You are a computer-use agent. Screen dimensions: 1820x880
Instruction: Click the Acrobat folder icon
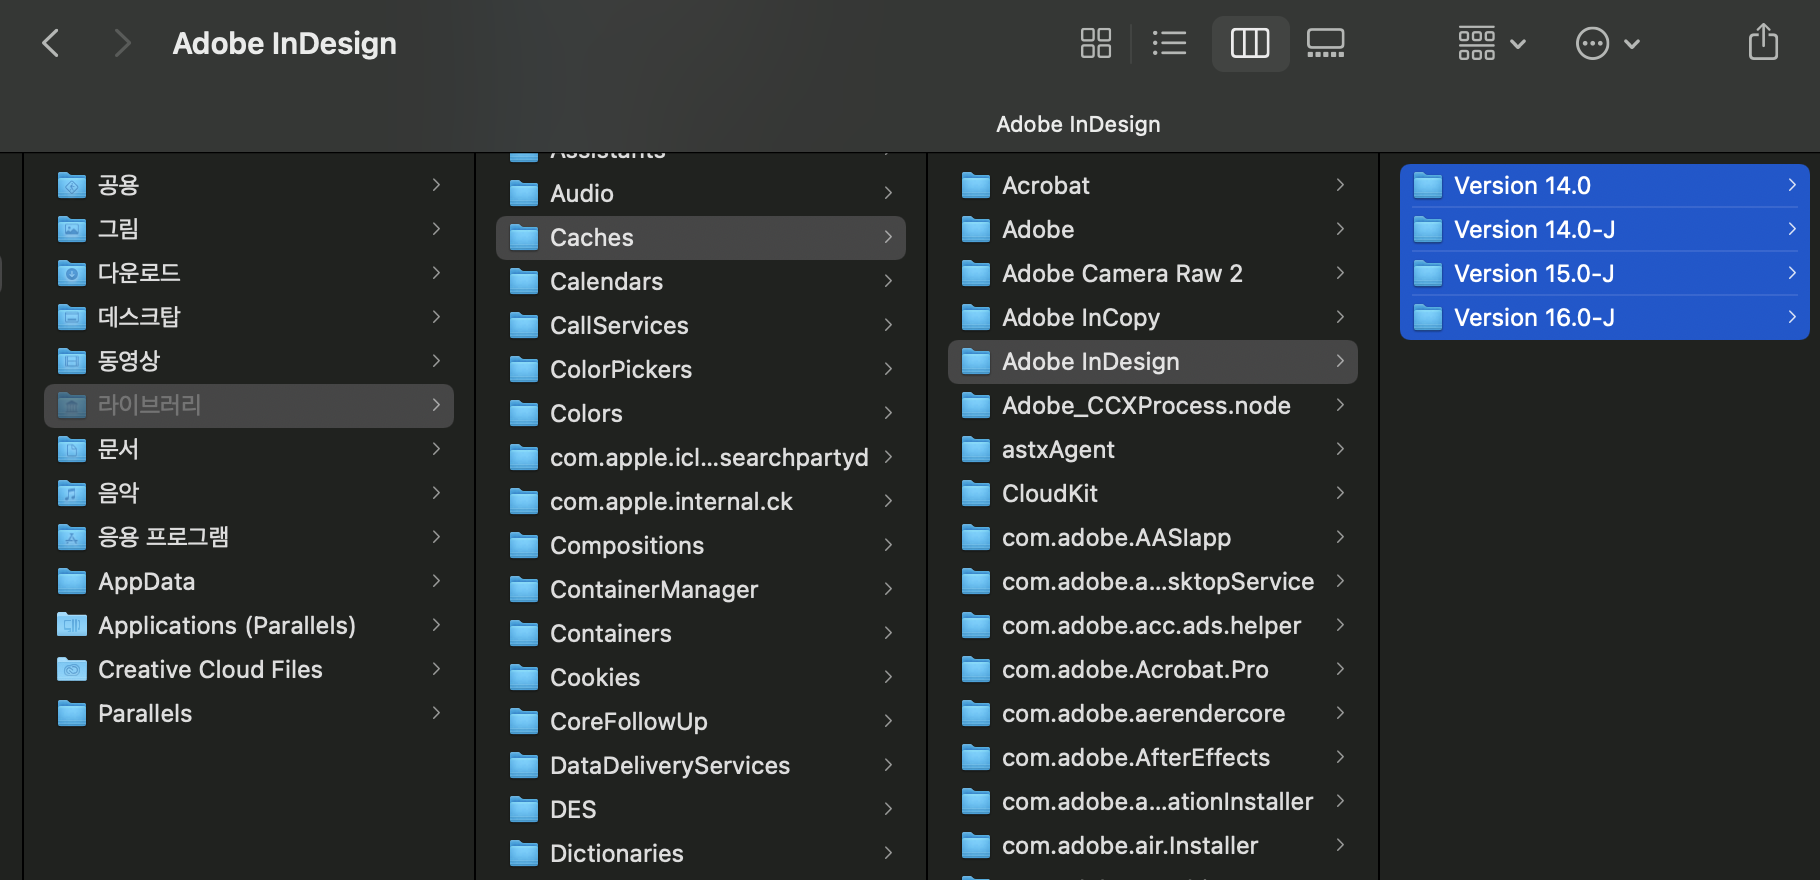point(976,185)
